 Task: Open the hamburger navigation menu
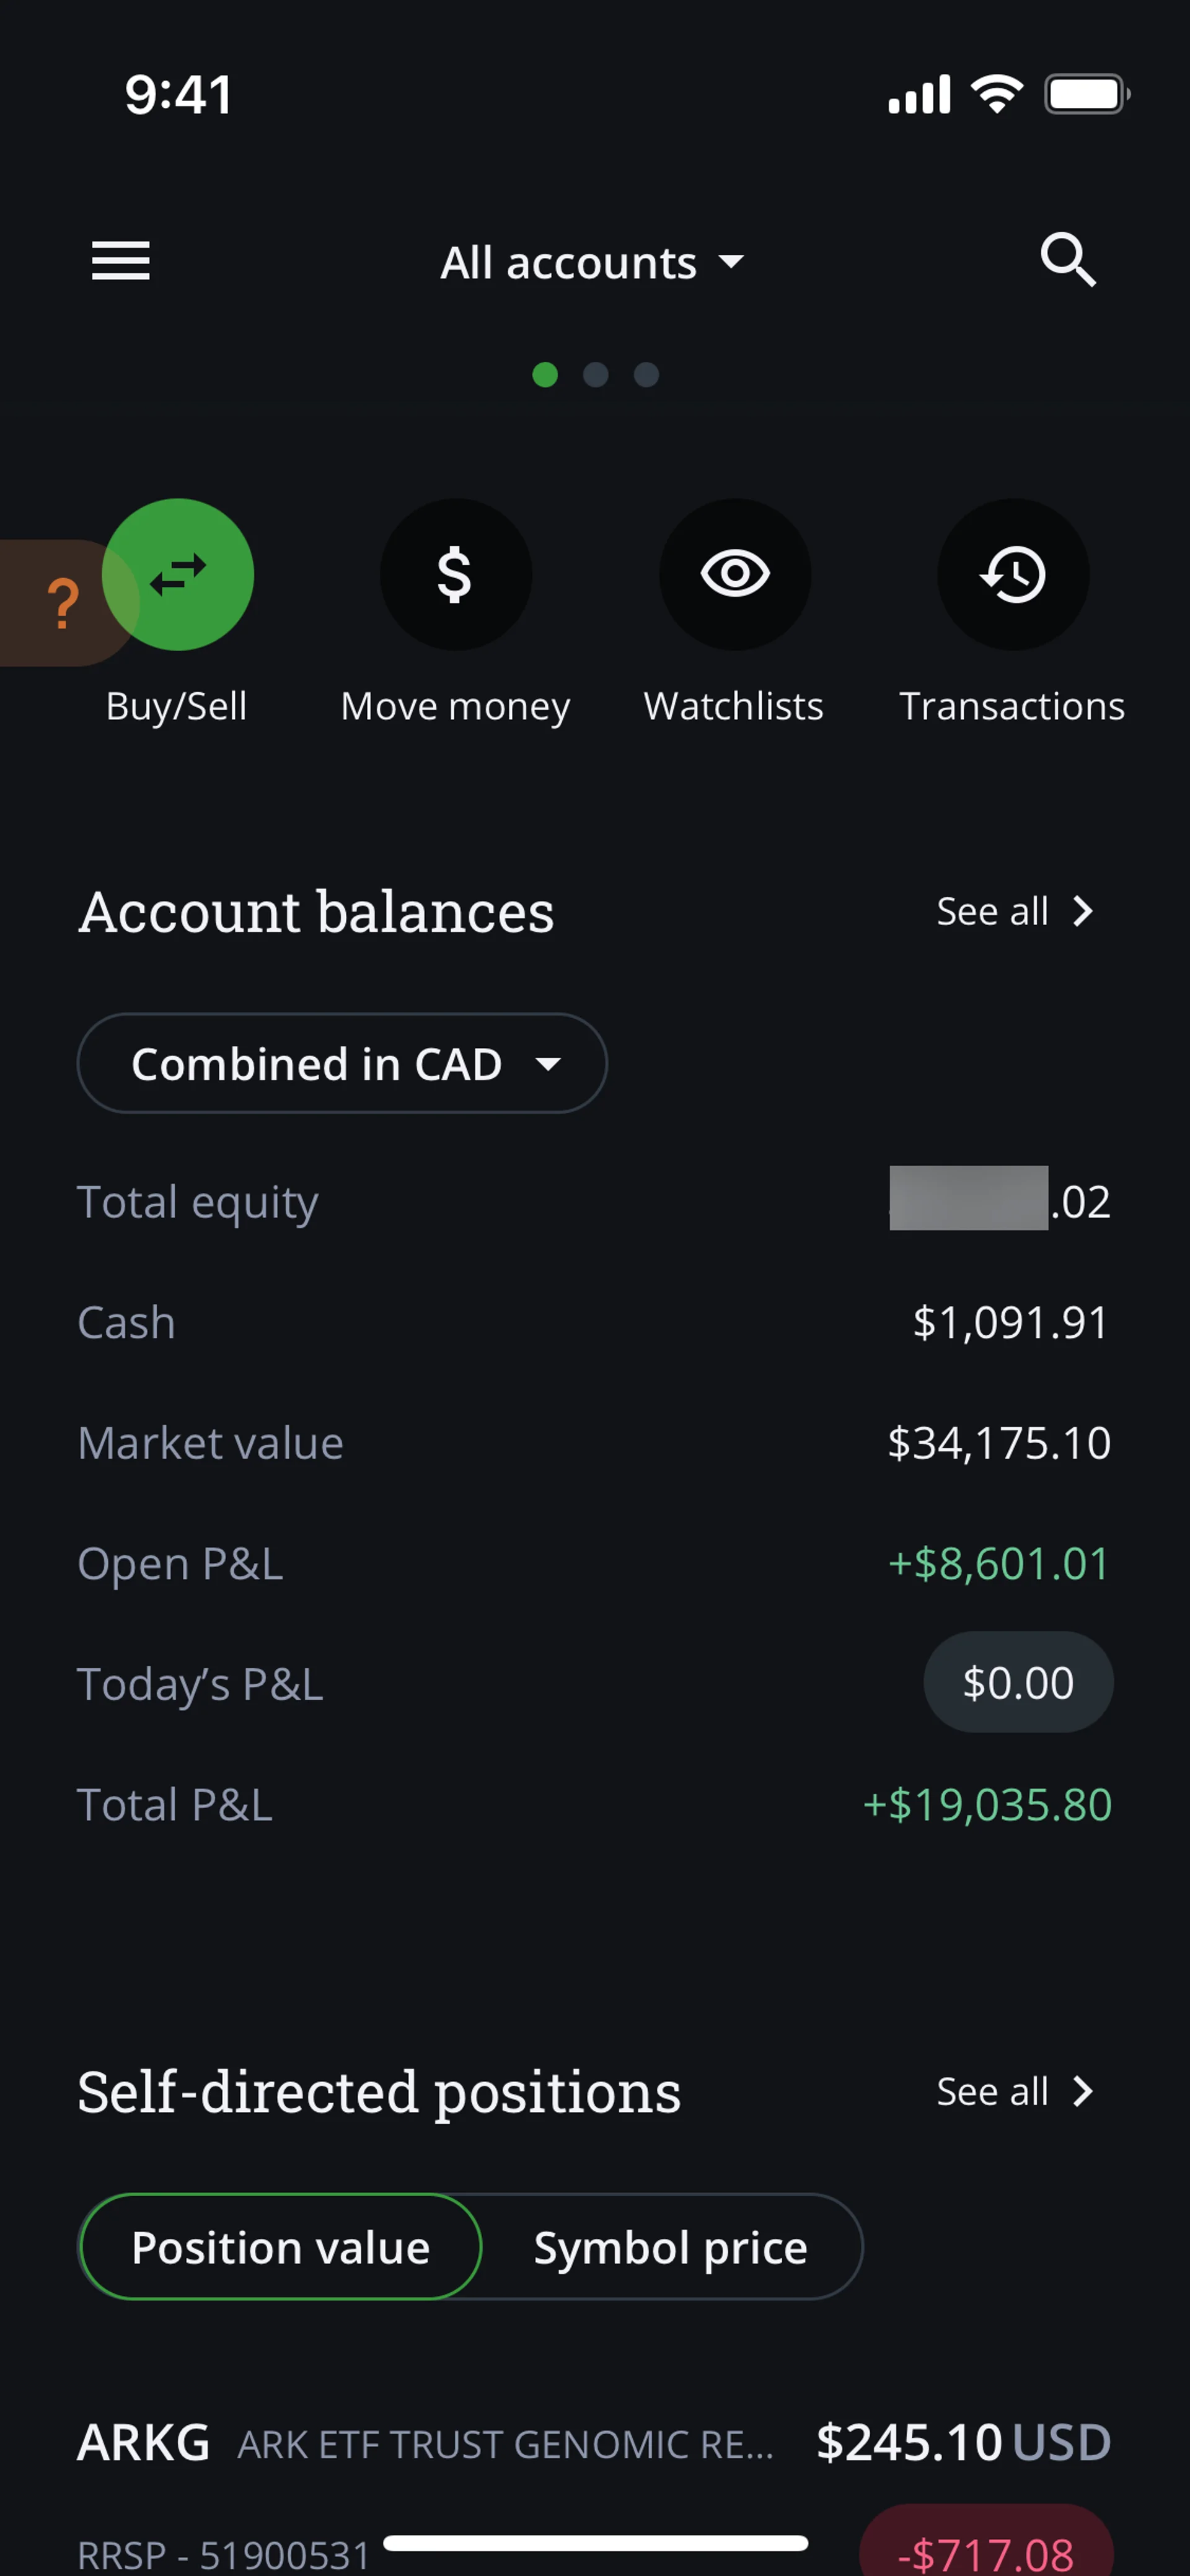(121, 261)
